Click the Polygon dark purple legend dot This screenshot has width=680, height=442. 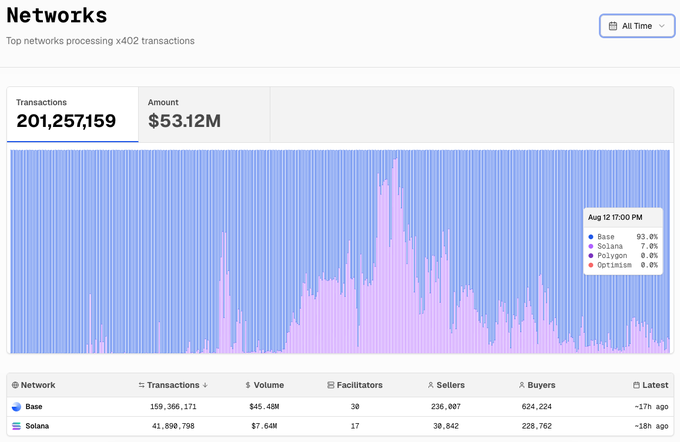(591, 255)
